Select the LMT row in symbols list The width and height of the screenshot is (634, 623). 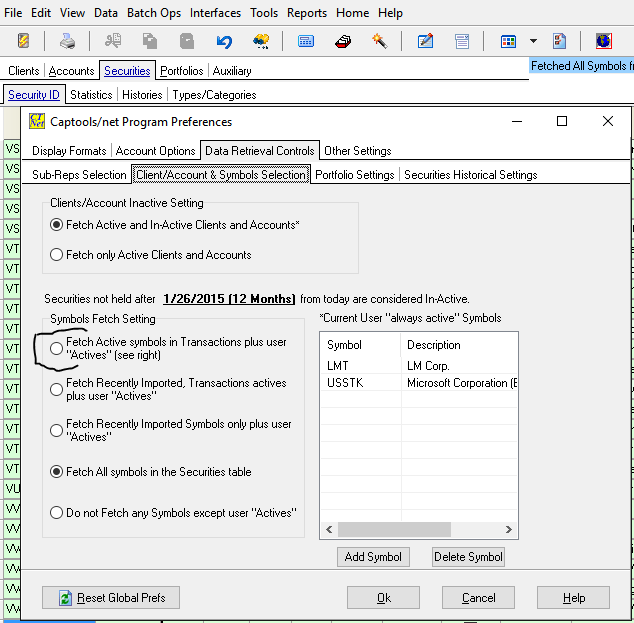pyautogui.click(x=360, y=366)
